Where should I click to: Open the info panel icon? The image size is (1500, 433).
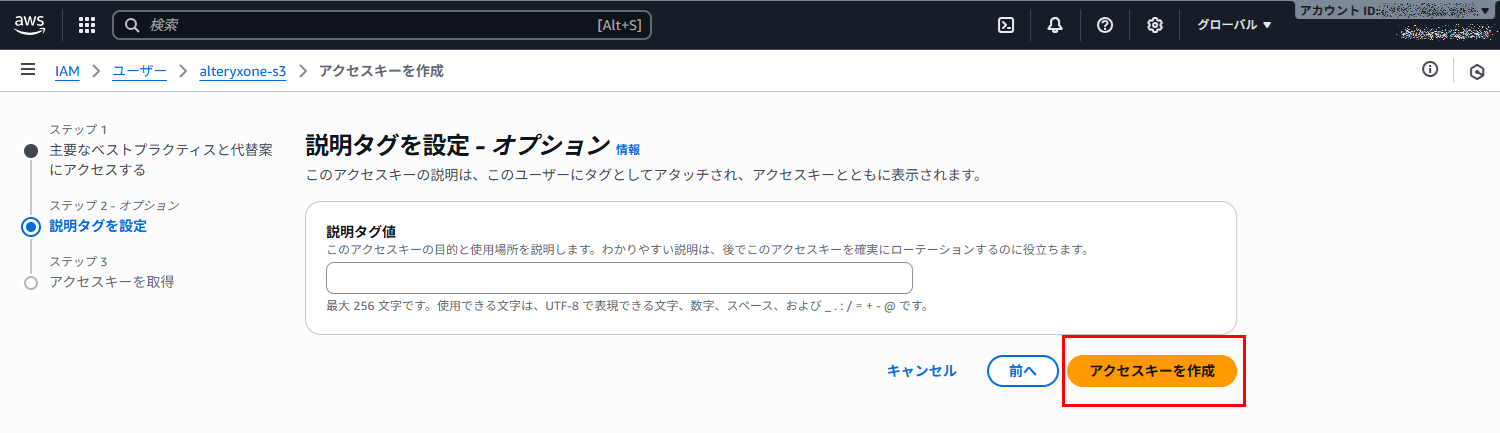click(x=1430, y=70)
